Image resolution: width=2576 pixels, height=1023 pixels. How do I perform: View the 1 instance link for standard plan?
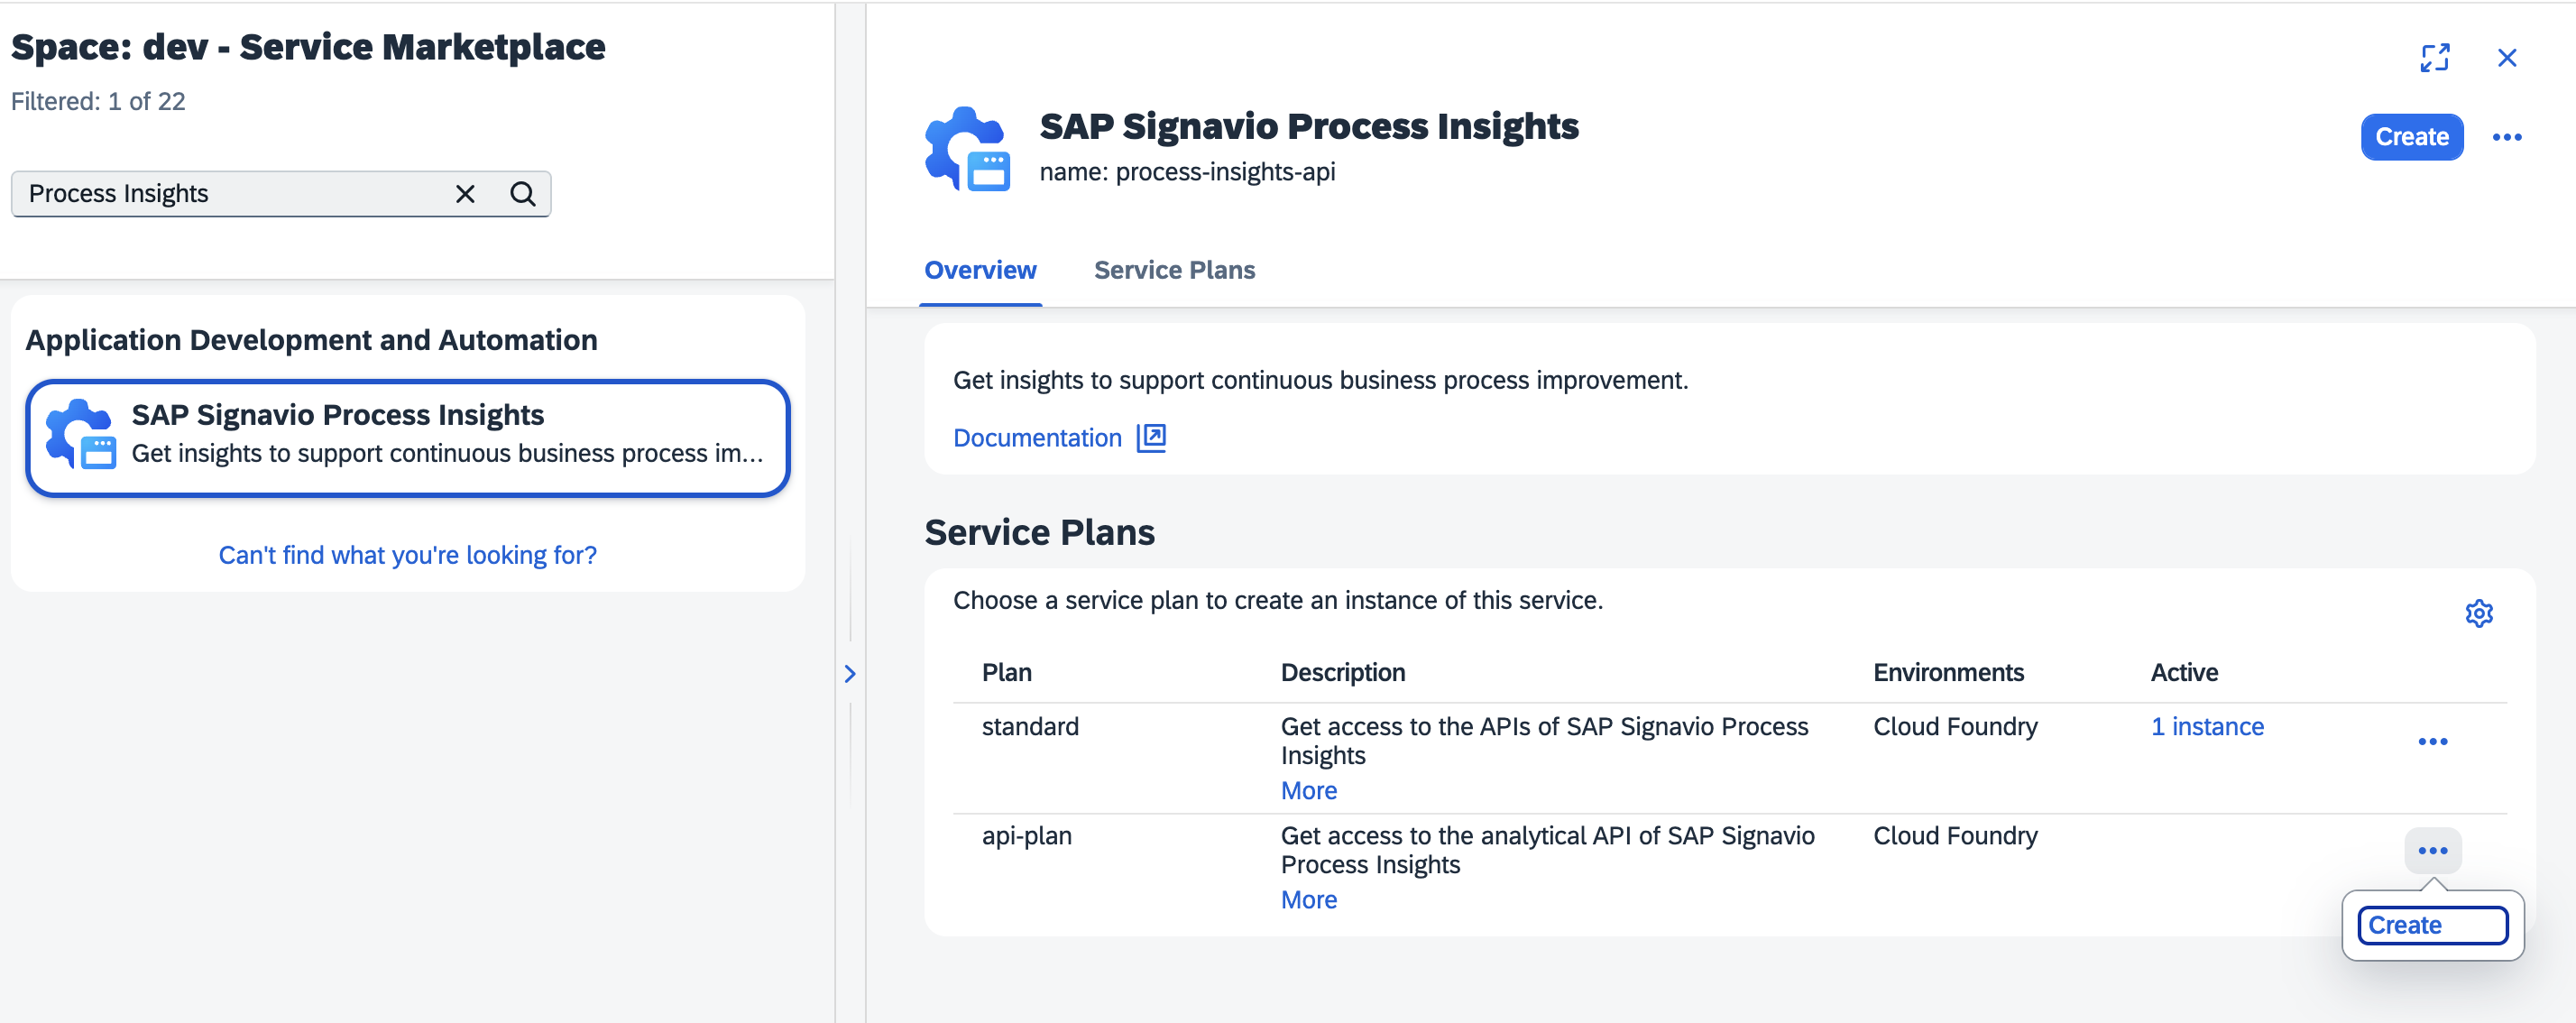pos(2207,726)
